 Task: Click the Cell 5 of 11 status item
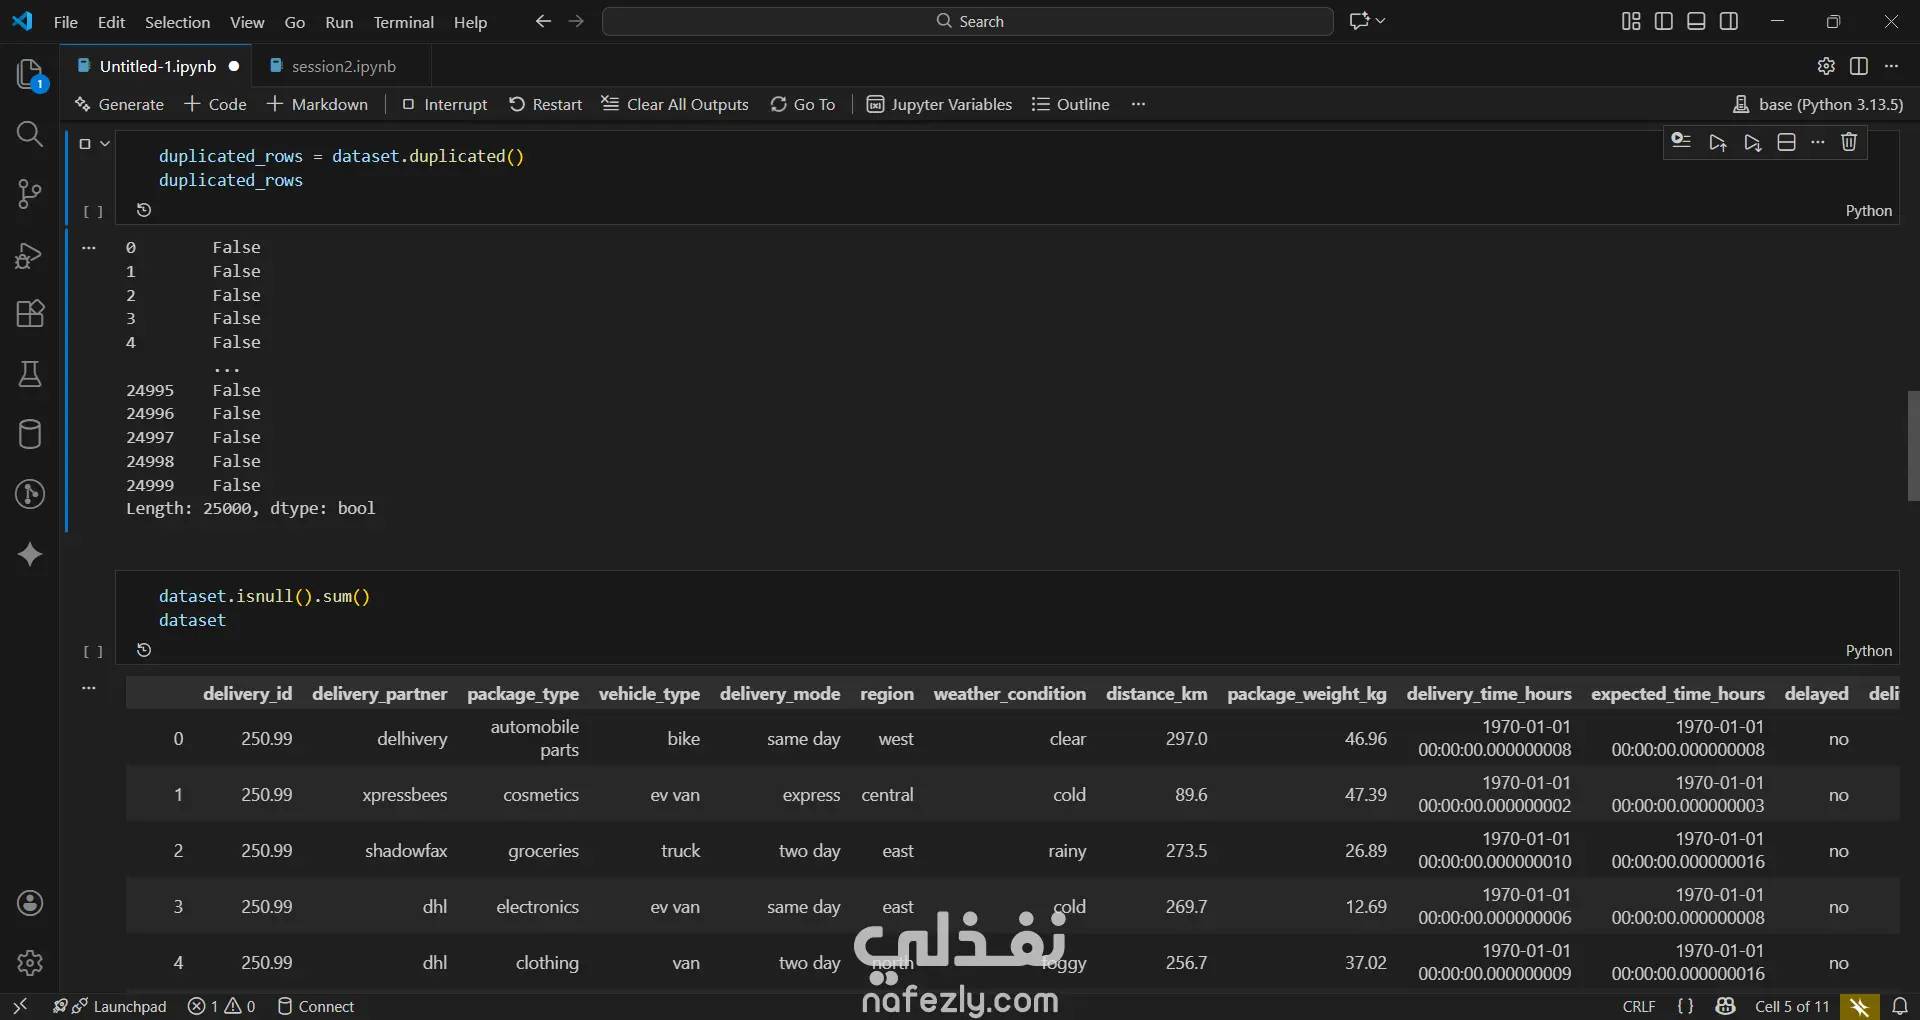coord(1792,1006)
